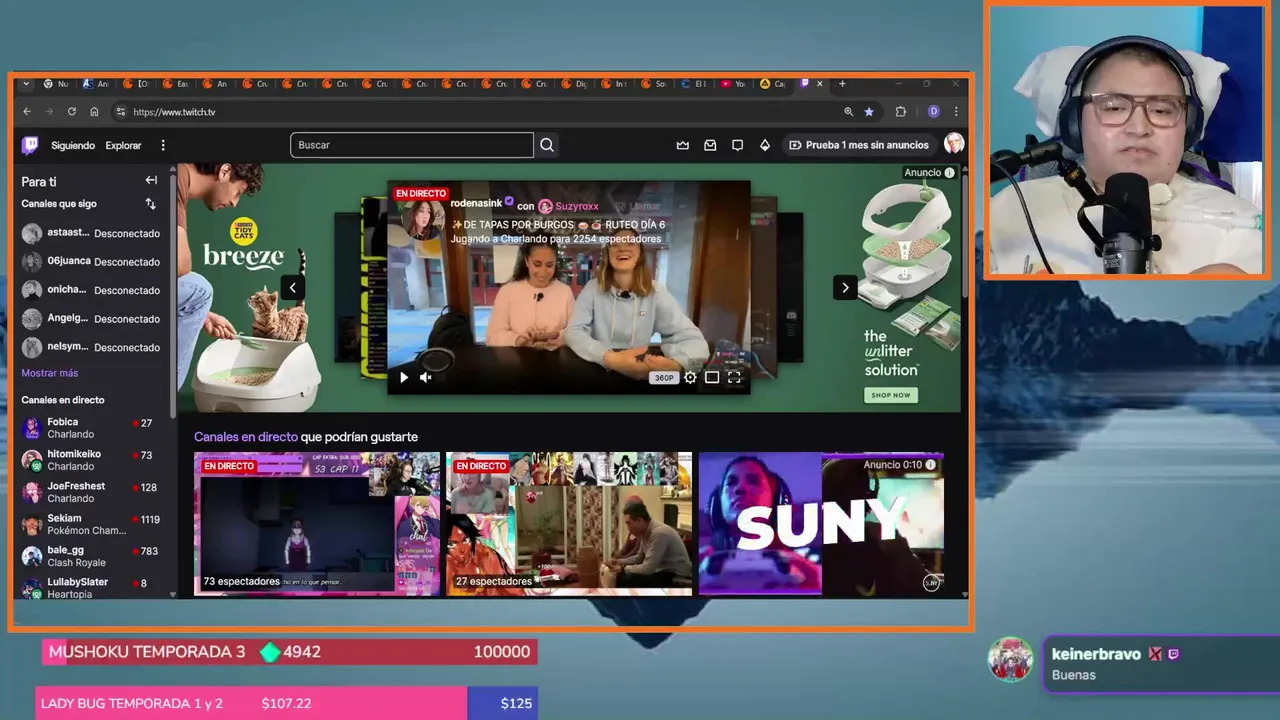Open the three-dot more menu beside Explorar

(162, 145)
